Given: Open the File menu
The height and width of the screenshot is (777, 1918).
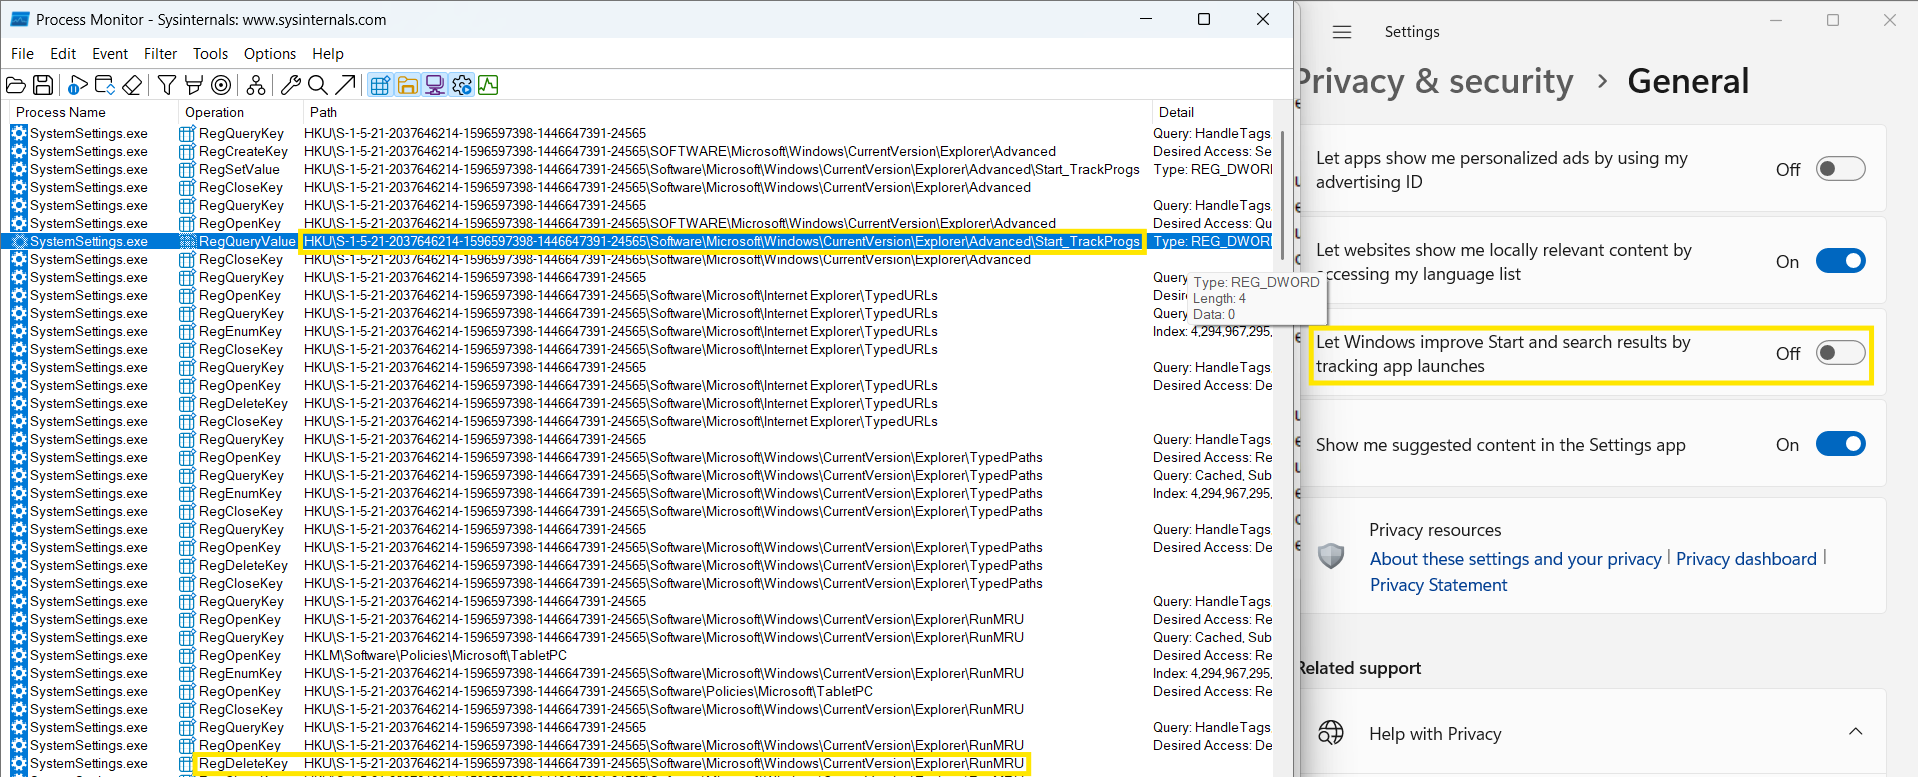Looking at the screenshot, I should point(22,54).
